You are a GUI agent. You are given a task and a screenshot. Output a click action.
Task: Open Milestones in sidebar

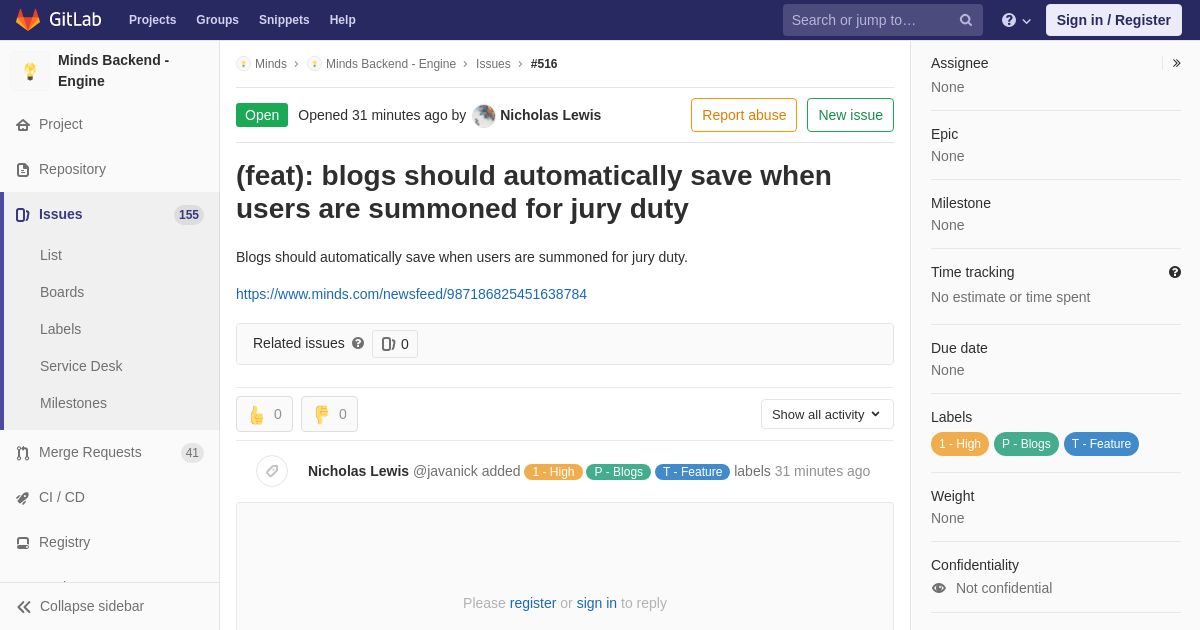click(x=73, y=403)
